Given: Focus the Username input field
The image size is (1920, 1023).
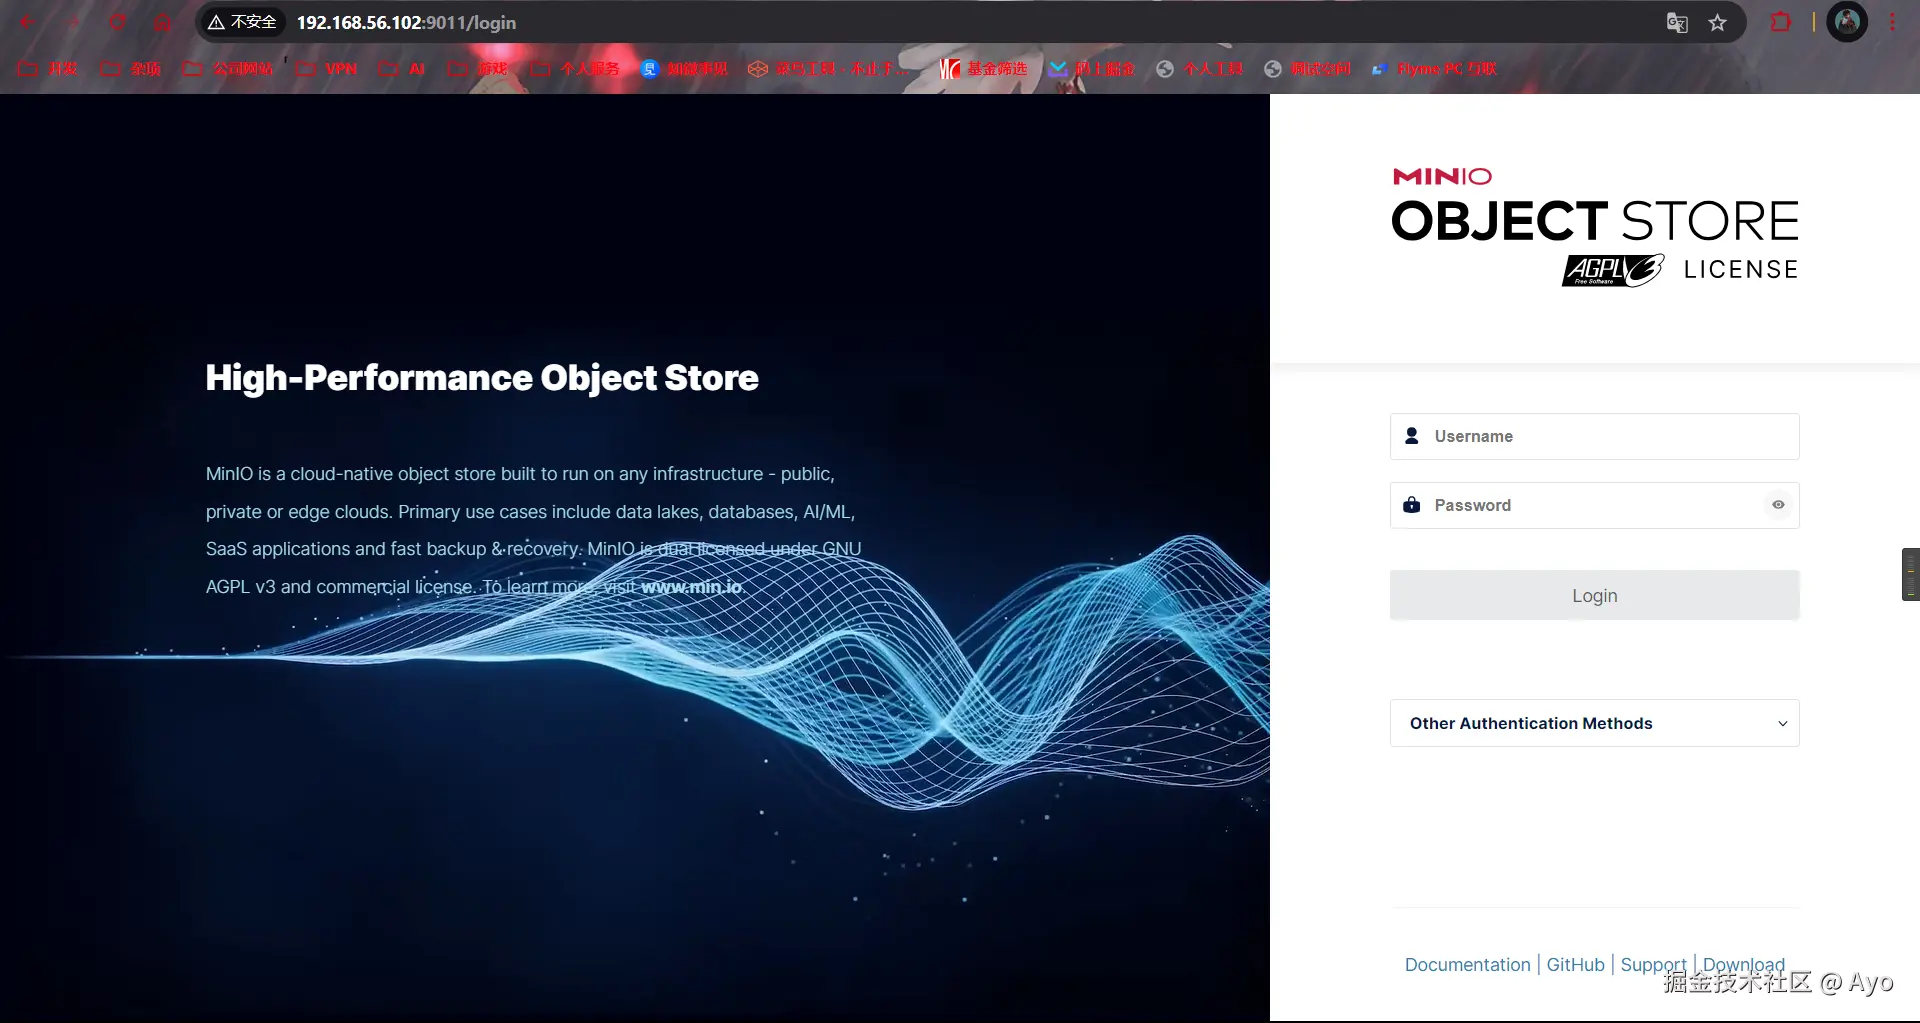Looking at the screenshot, I should click(x=1595, y=436).
